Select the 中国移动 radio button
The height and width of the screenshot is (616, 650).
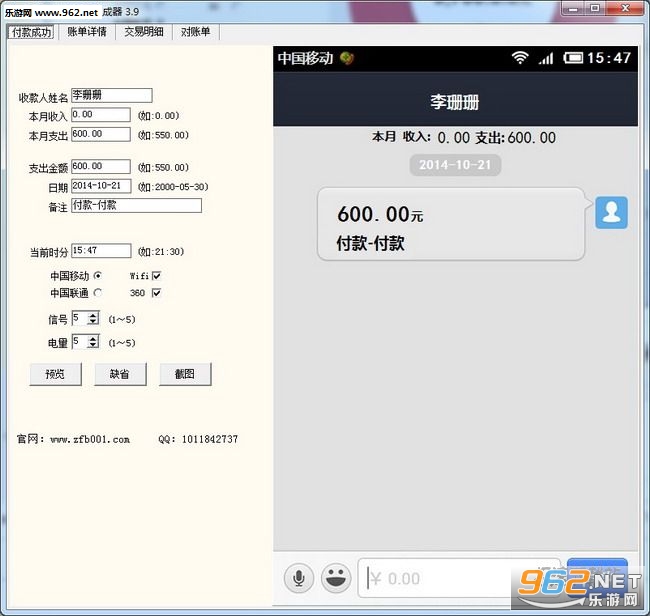pos(98,276)
